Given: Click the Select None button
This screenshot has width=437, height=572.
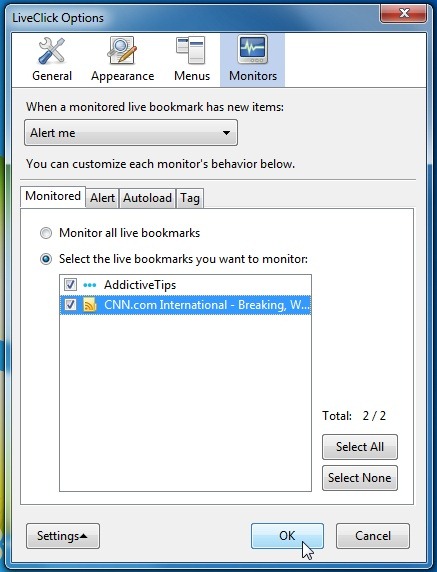Looking at the screenshot, I should (x=360, y=478).
